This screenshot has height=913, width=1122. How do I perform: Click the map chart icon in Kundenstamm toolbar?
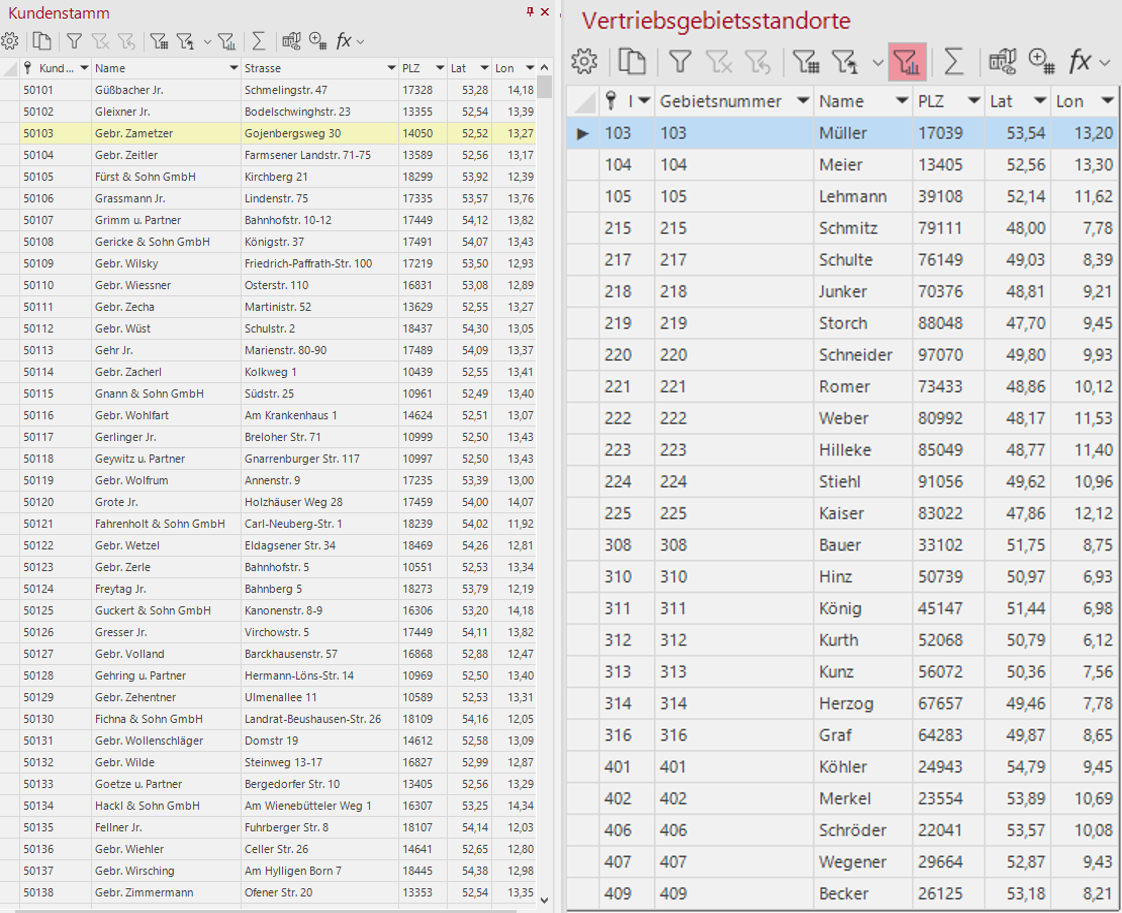[291, 41]
